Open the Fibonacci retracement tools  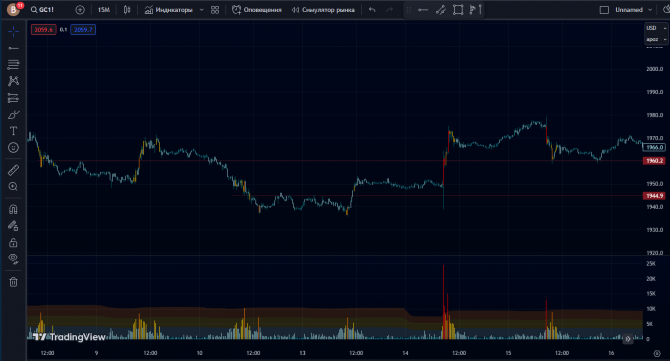[13, 65]
